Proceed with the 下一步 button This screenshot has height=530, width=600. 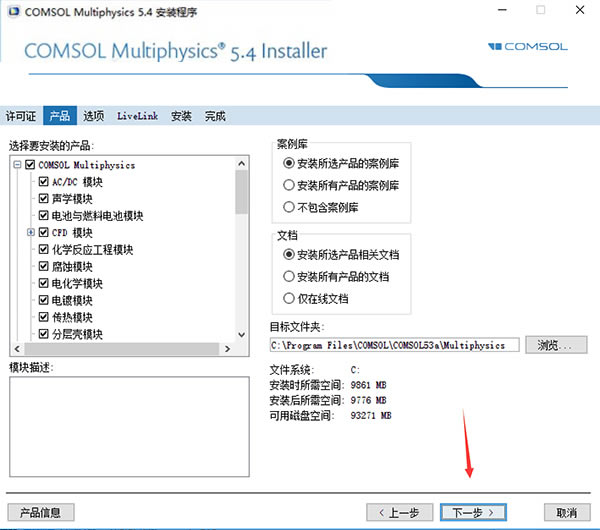473,512
